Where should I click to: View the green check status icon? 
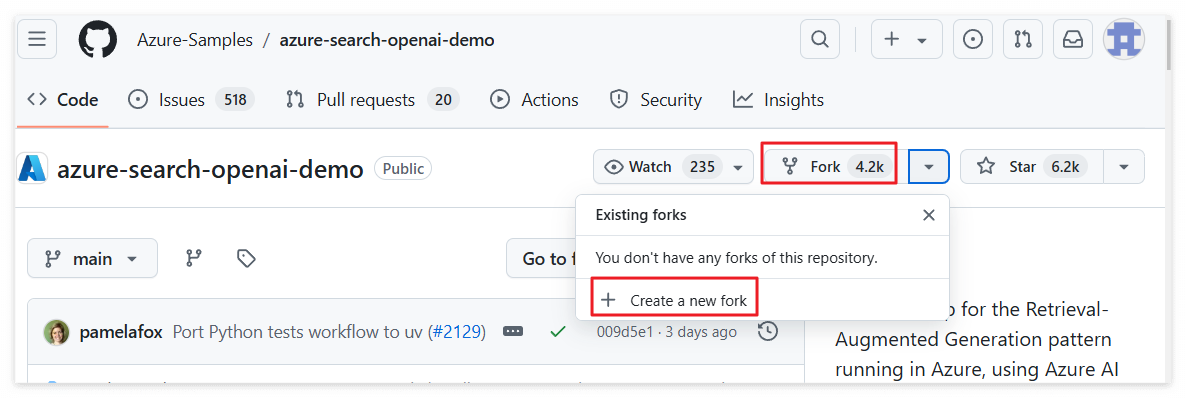tap(558, 331)
